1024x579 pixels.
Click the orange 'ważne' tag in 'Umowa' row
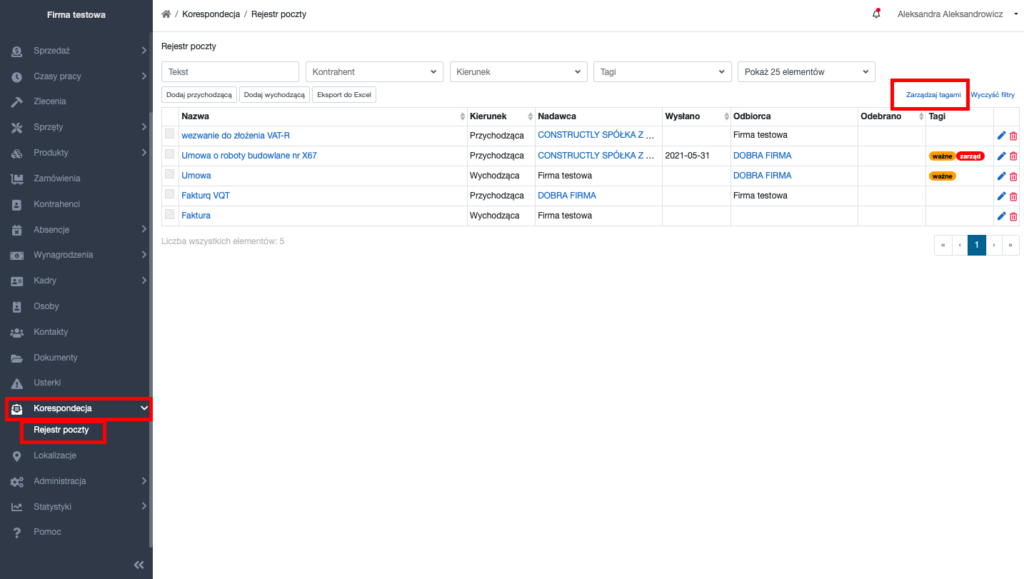coord(942,176)
